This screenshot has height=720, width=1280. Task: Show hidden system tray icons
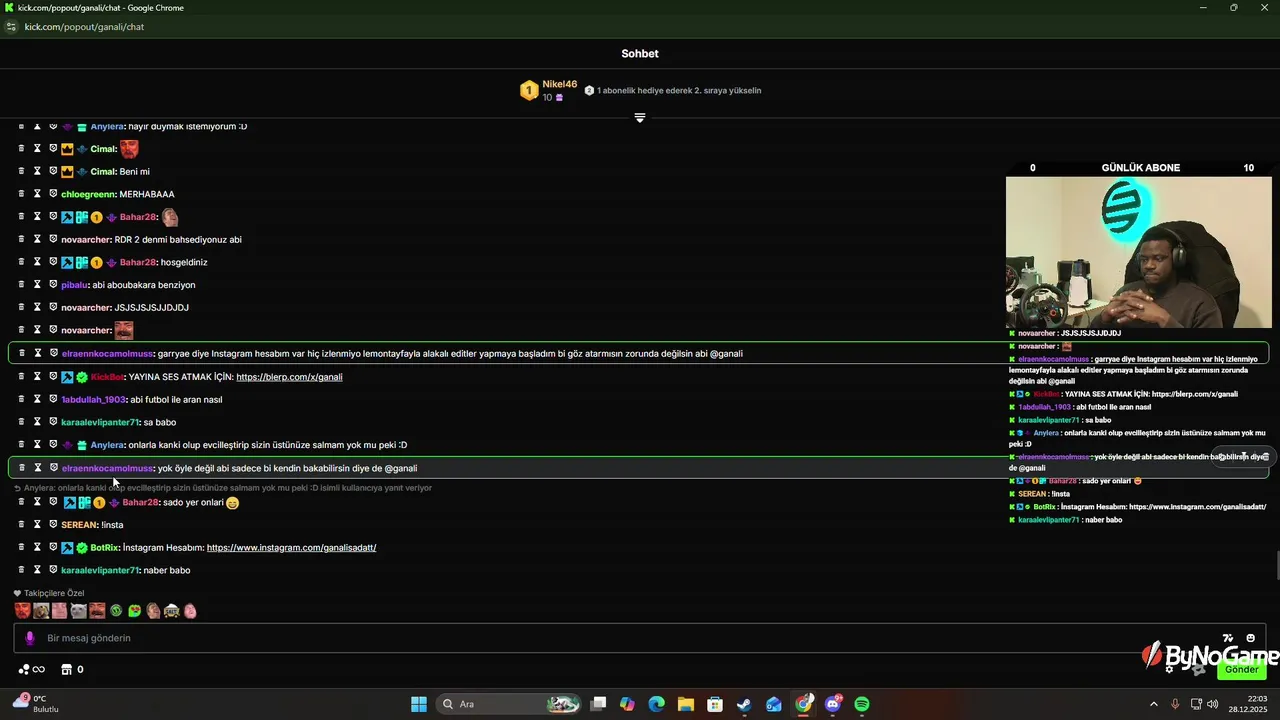pyautogui.click(x=1153, y=704)
